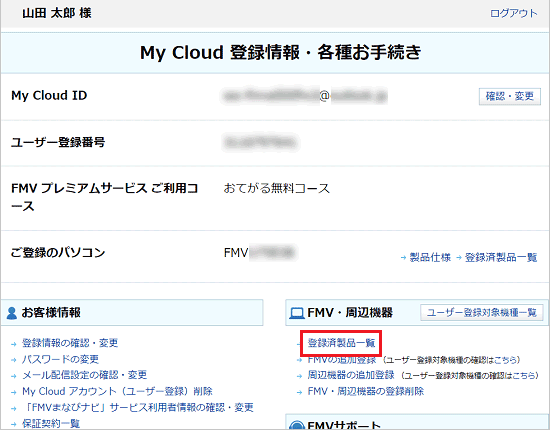Screen dimensions: 550x430
Task: Open 「FMVまなびナビ」サービス利用者情報の確認・変更 link
Action: pyautogui.click(x=138, y=407)
